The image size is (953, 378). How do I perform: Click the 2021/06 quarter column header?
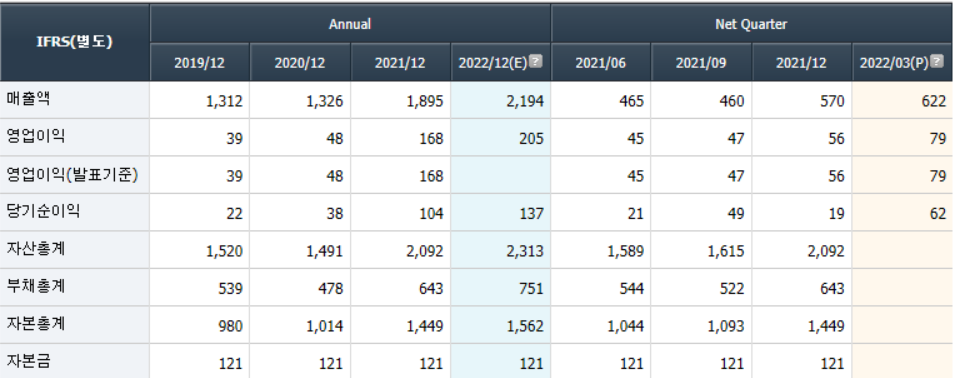pos(600,63)
